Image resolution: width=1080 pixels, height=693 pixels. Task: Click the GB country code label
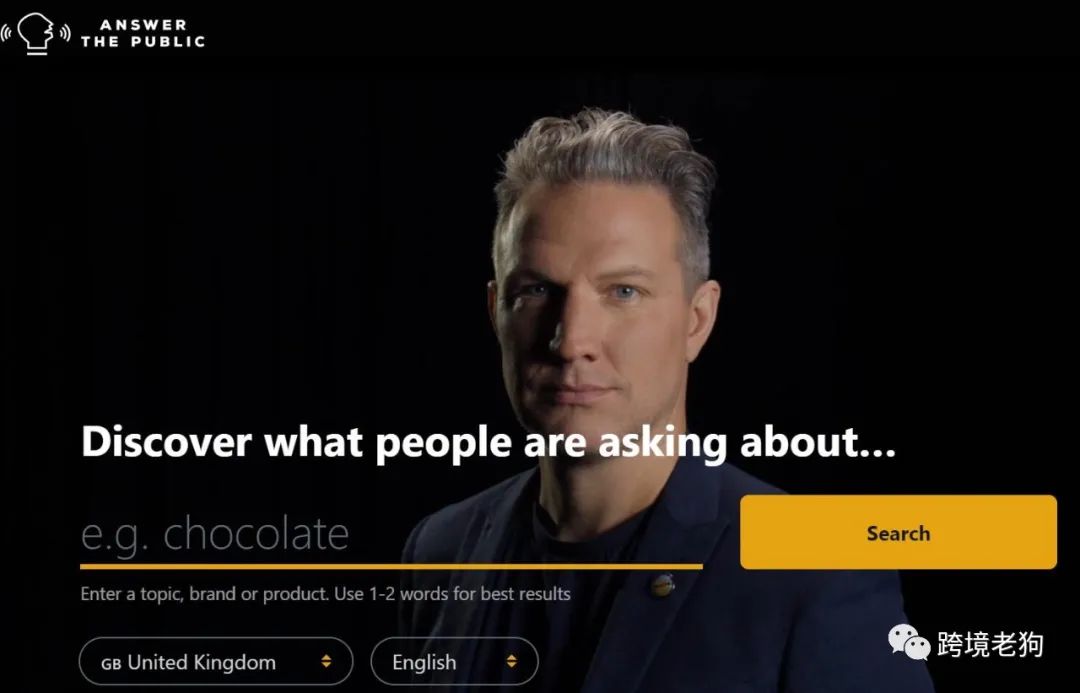coord(111,664)
